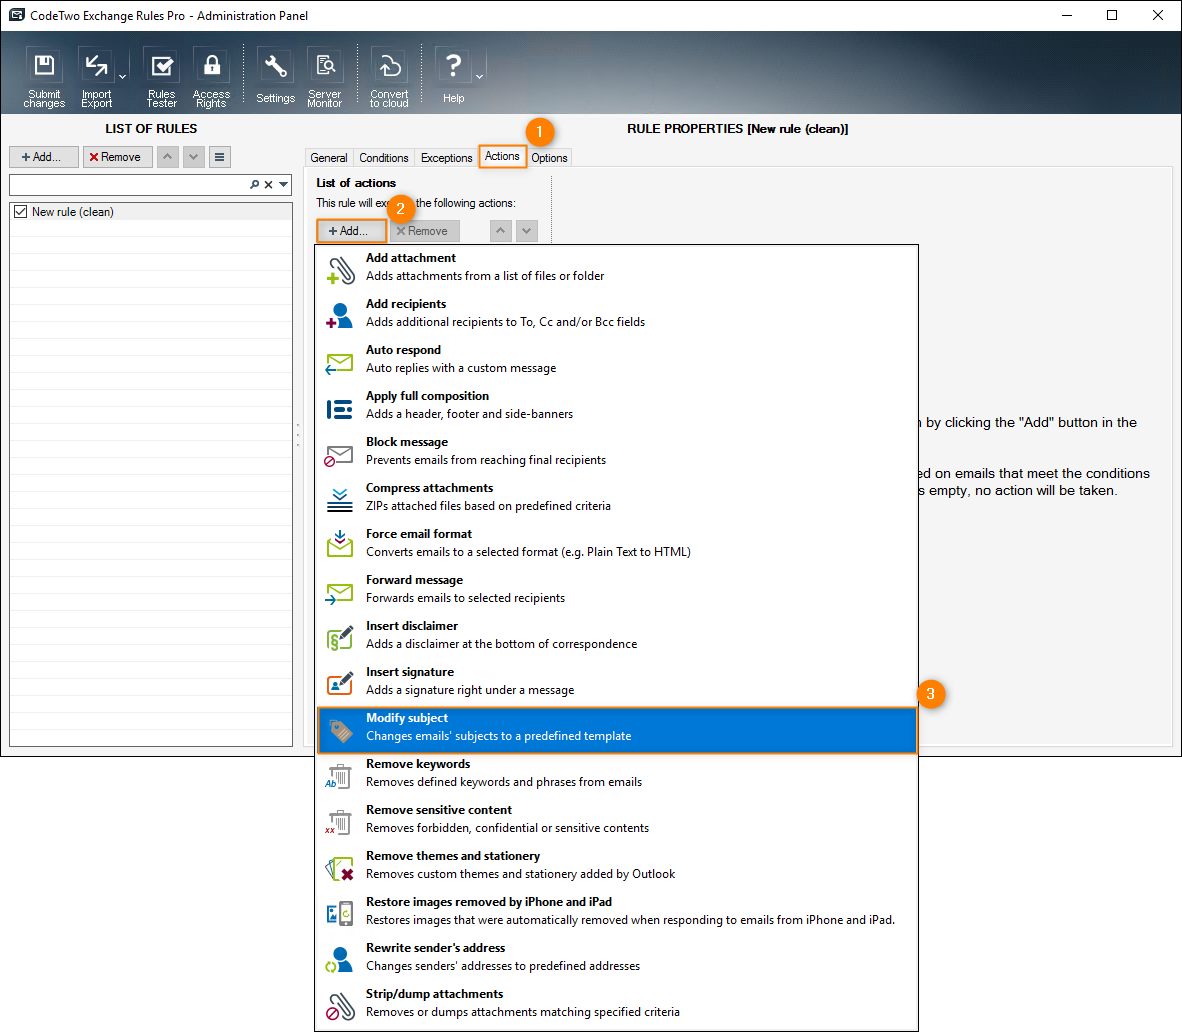Expand the Import Export dropdown arrow
This screenshot has height=1032, width=1182.
[122, 77]
